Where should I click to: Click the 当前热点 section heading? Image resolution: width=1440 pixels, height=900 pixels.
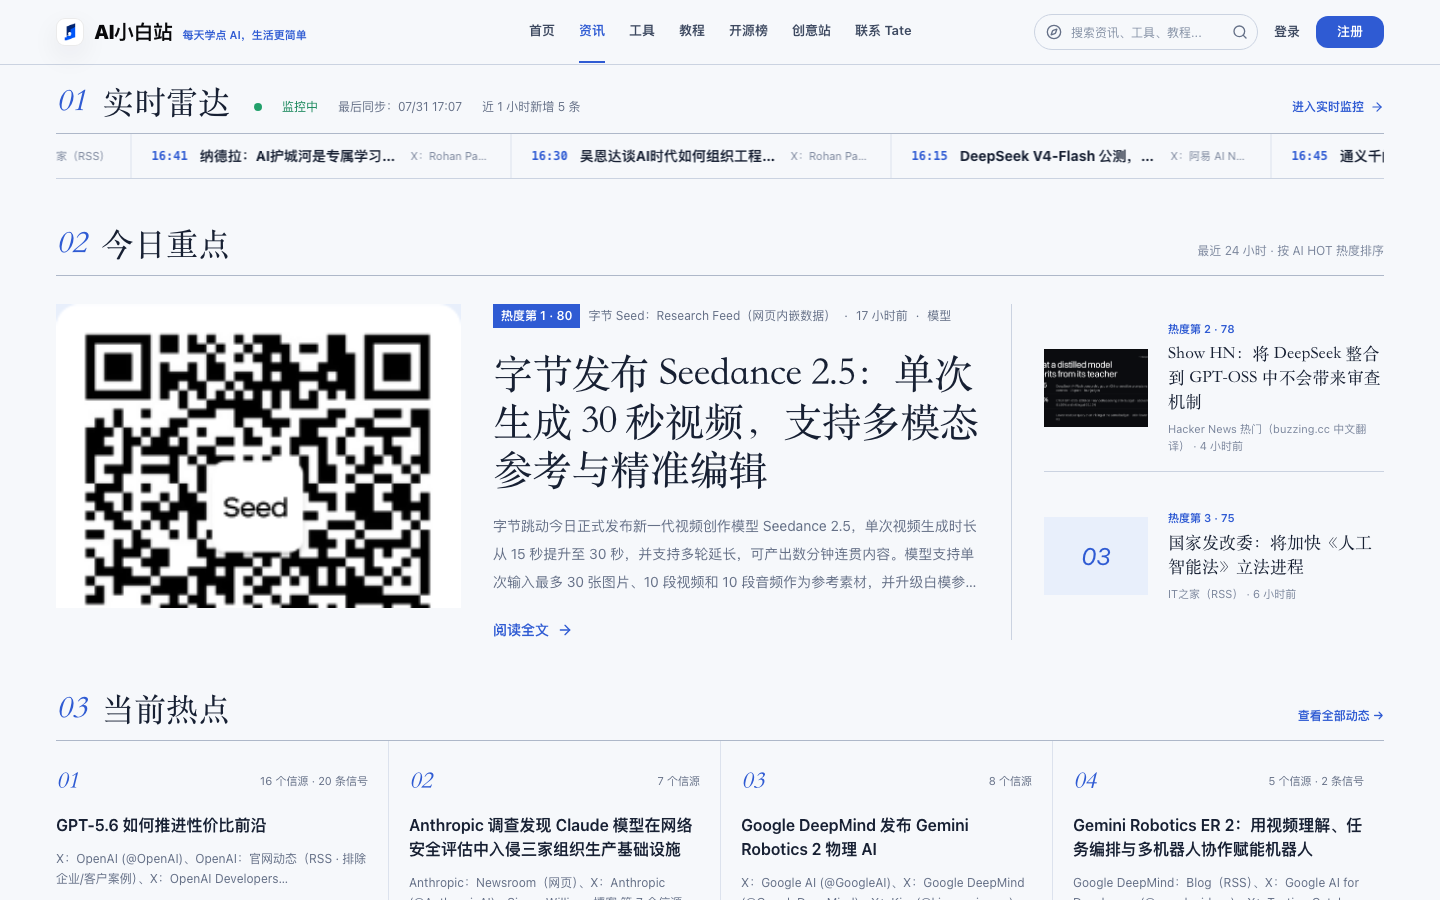tap(166, 710)
